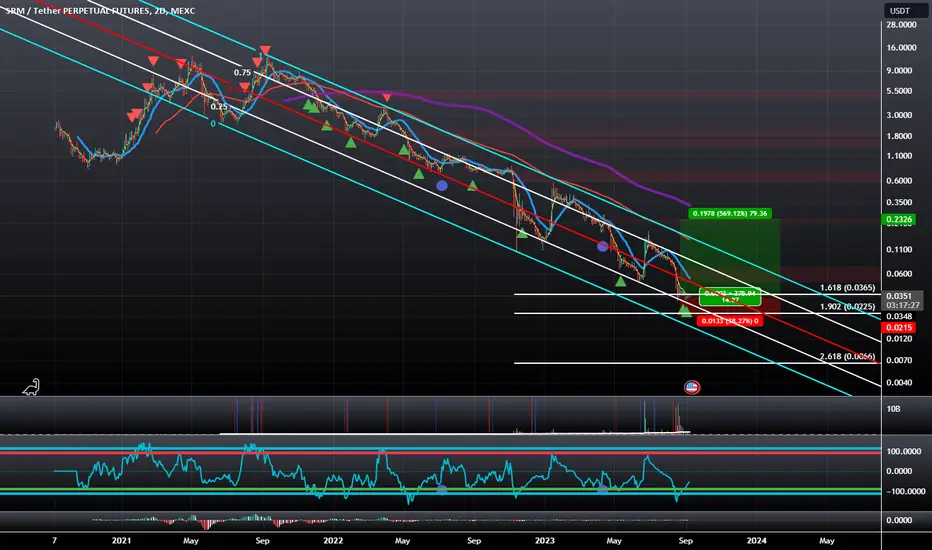This screenshot has height=550, width=932.
Task: Click the green profit zone of the long position
Action: [730, 256]
